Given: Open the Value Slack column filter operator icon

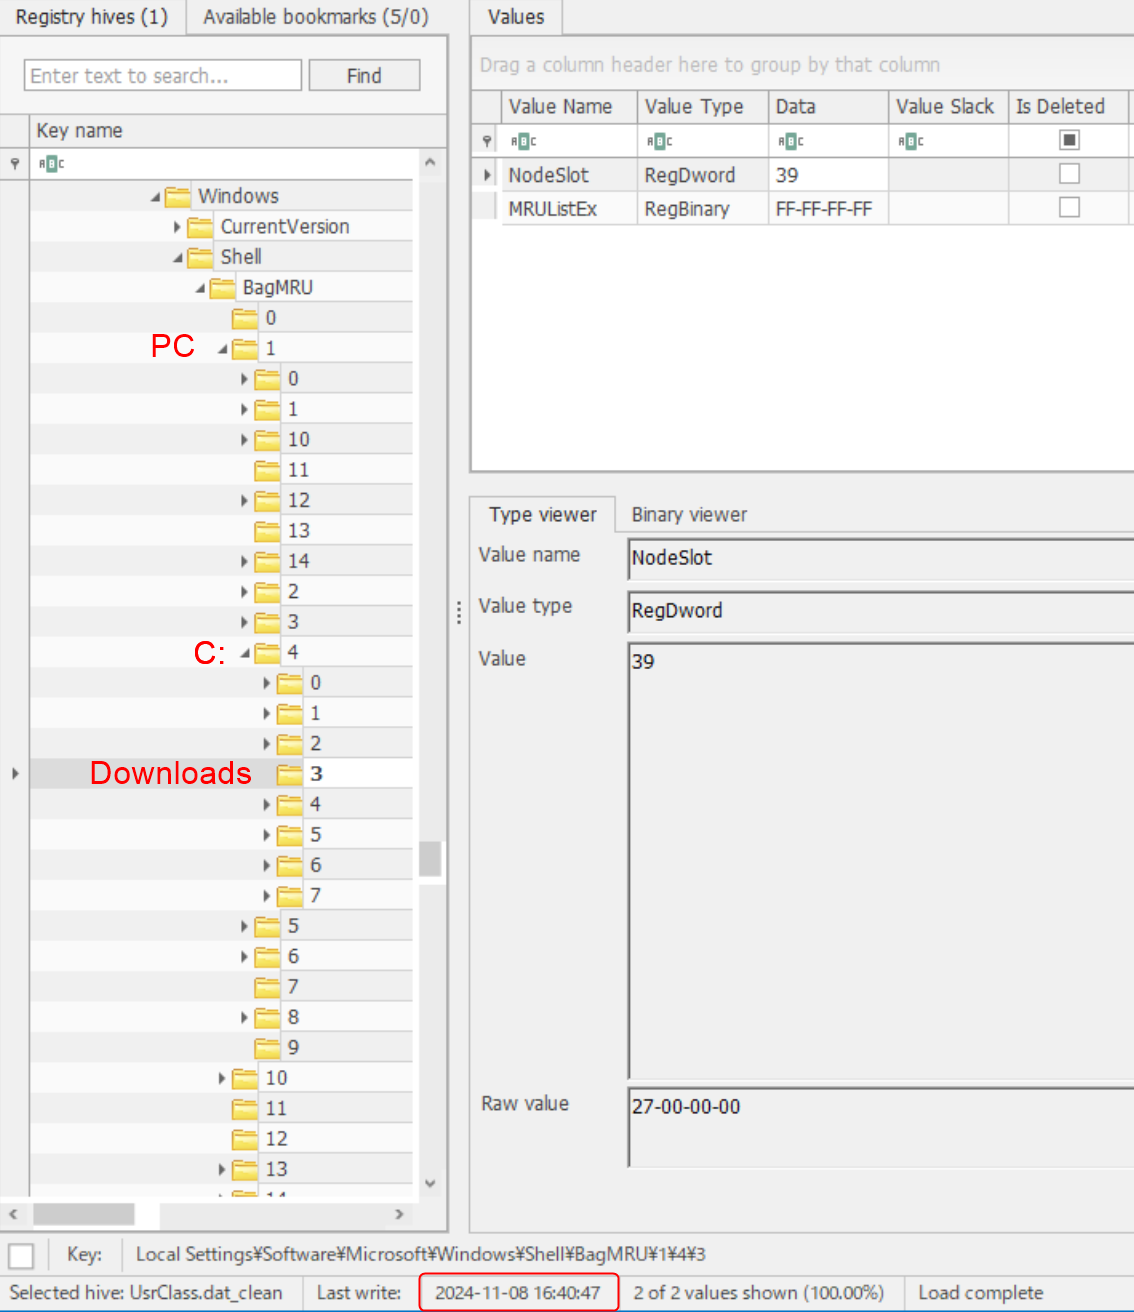Looking at the screenshot, I should (911, 141).
